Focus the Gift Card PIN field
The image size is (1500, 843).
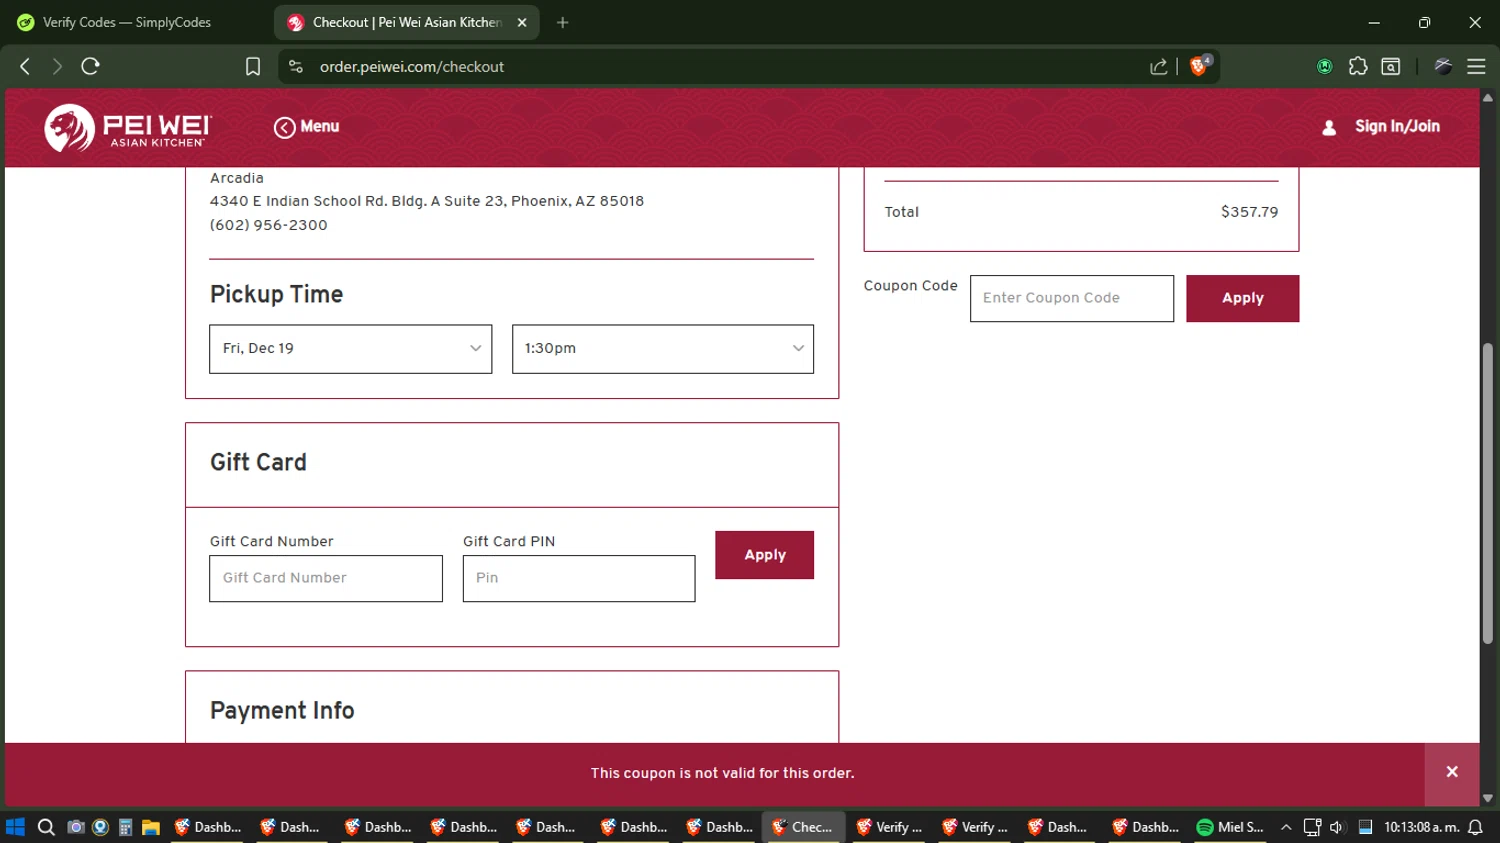tap(579, 578)
